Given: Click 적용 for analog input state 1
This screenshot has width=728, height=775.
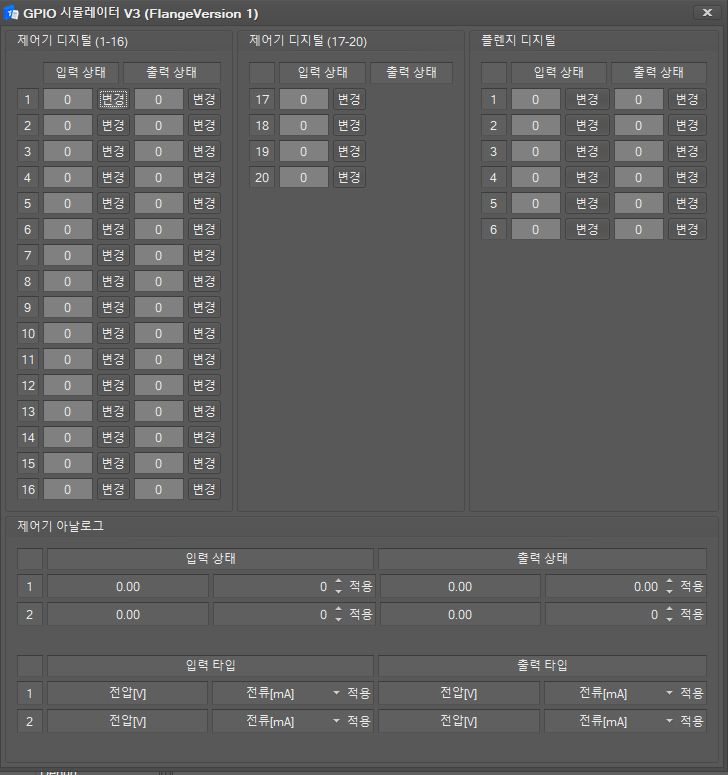Looking at the screenshot, I should (360, 587).
